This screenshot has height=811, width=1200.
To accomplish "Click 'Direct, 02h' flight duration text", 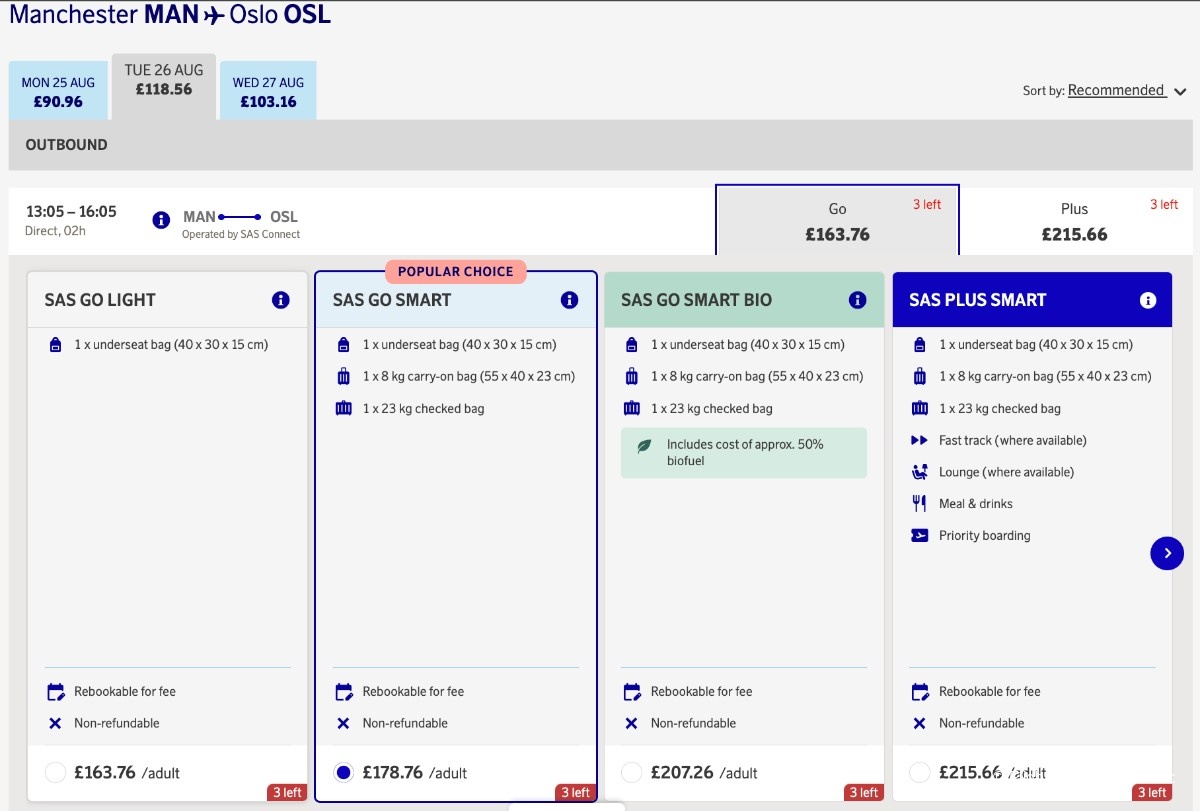I will click(55, 231).
